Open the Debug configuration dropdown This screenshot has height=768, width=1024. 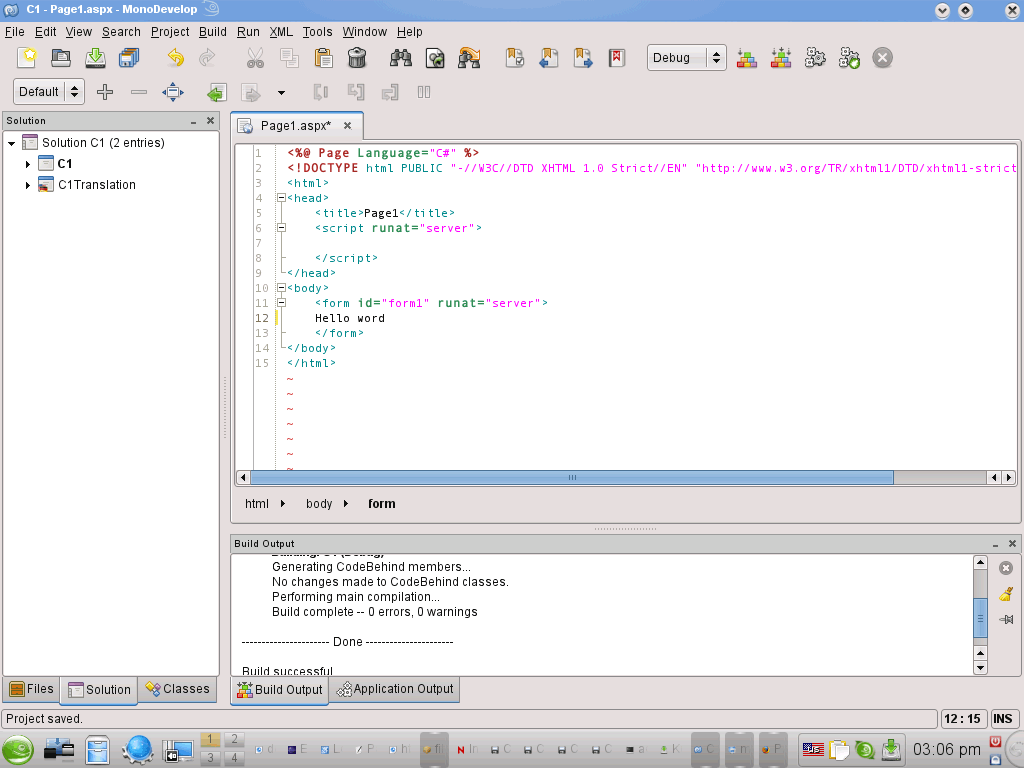(687, 58)
